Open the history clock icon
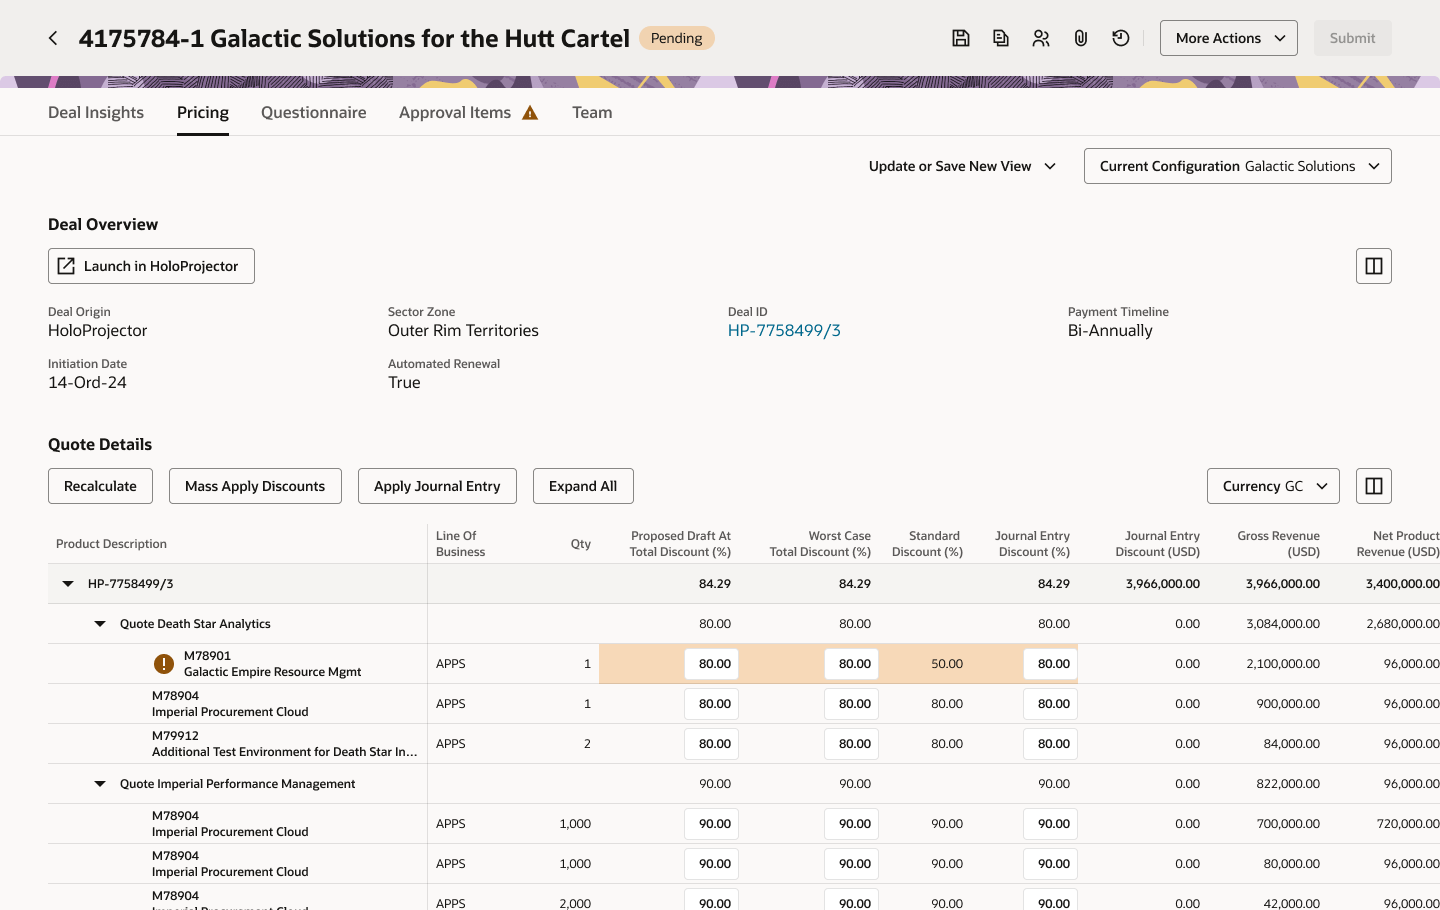Viewport: 1440px width, 910px height. point(1121,38)
